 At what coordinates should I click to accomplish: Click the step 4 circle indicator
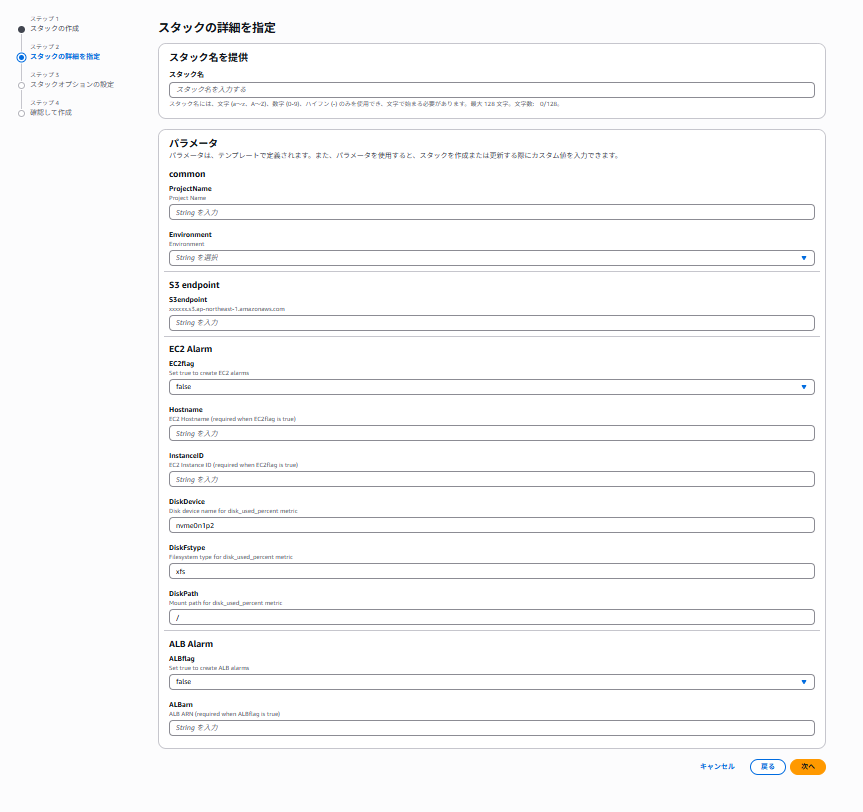click(x=21, y=113)
